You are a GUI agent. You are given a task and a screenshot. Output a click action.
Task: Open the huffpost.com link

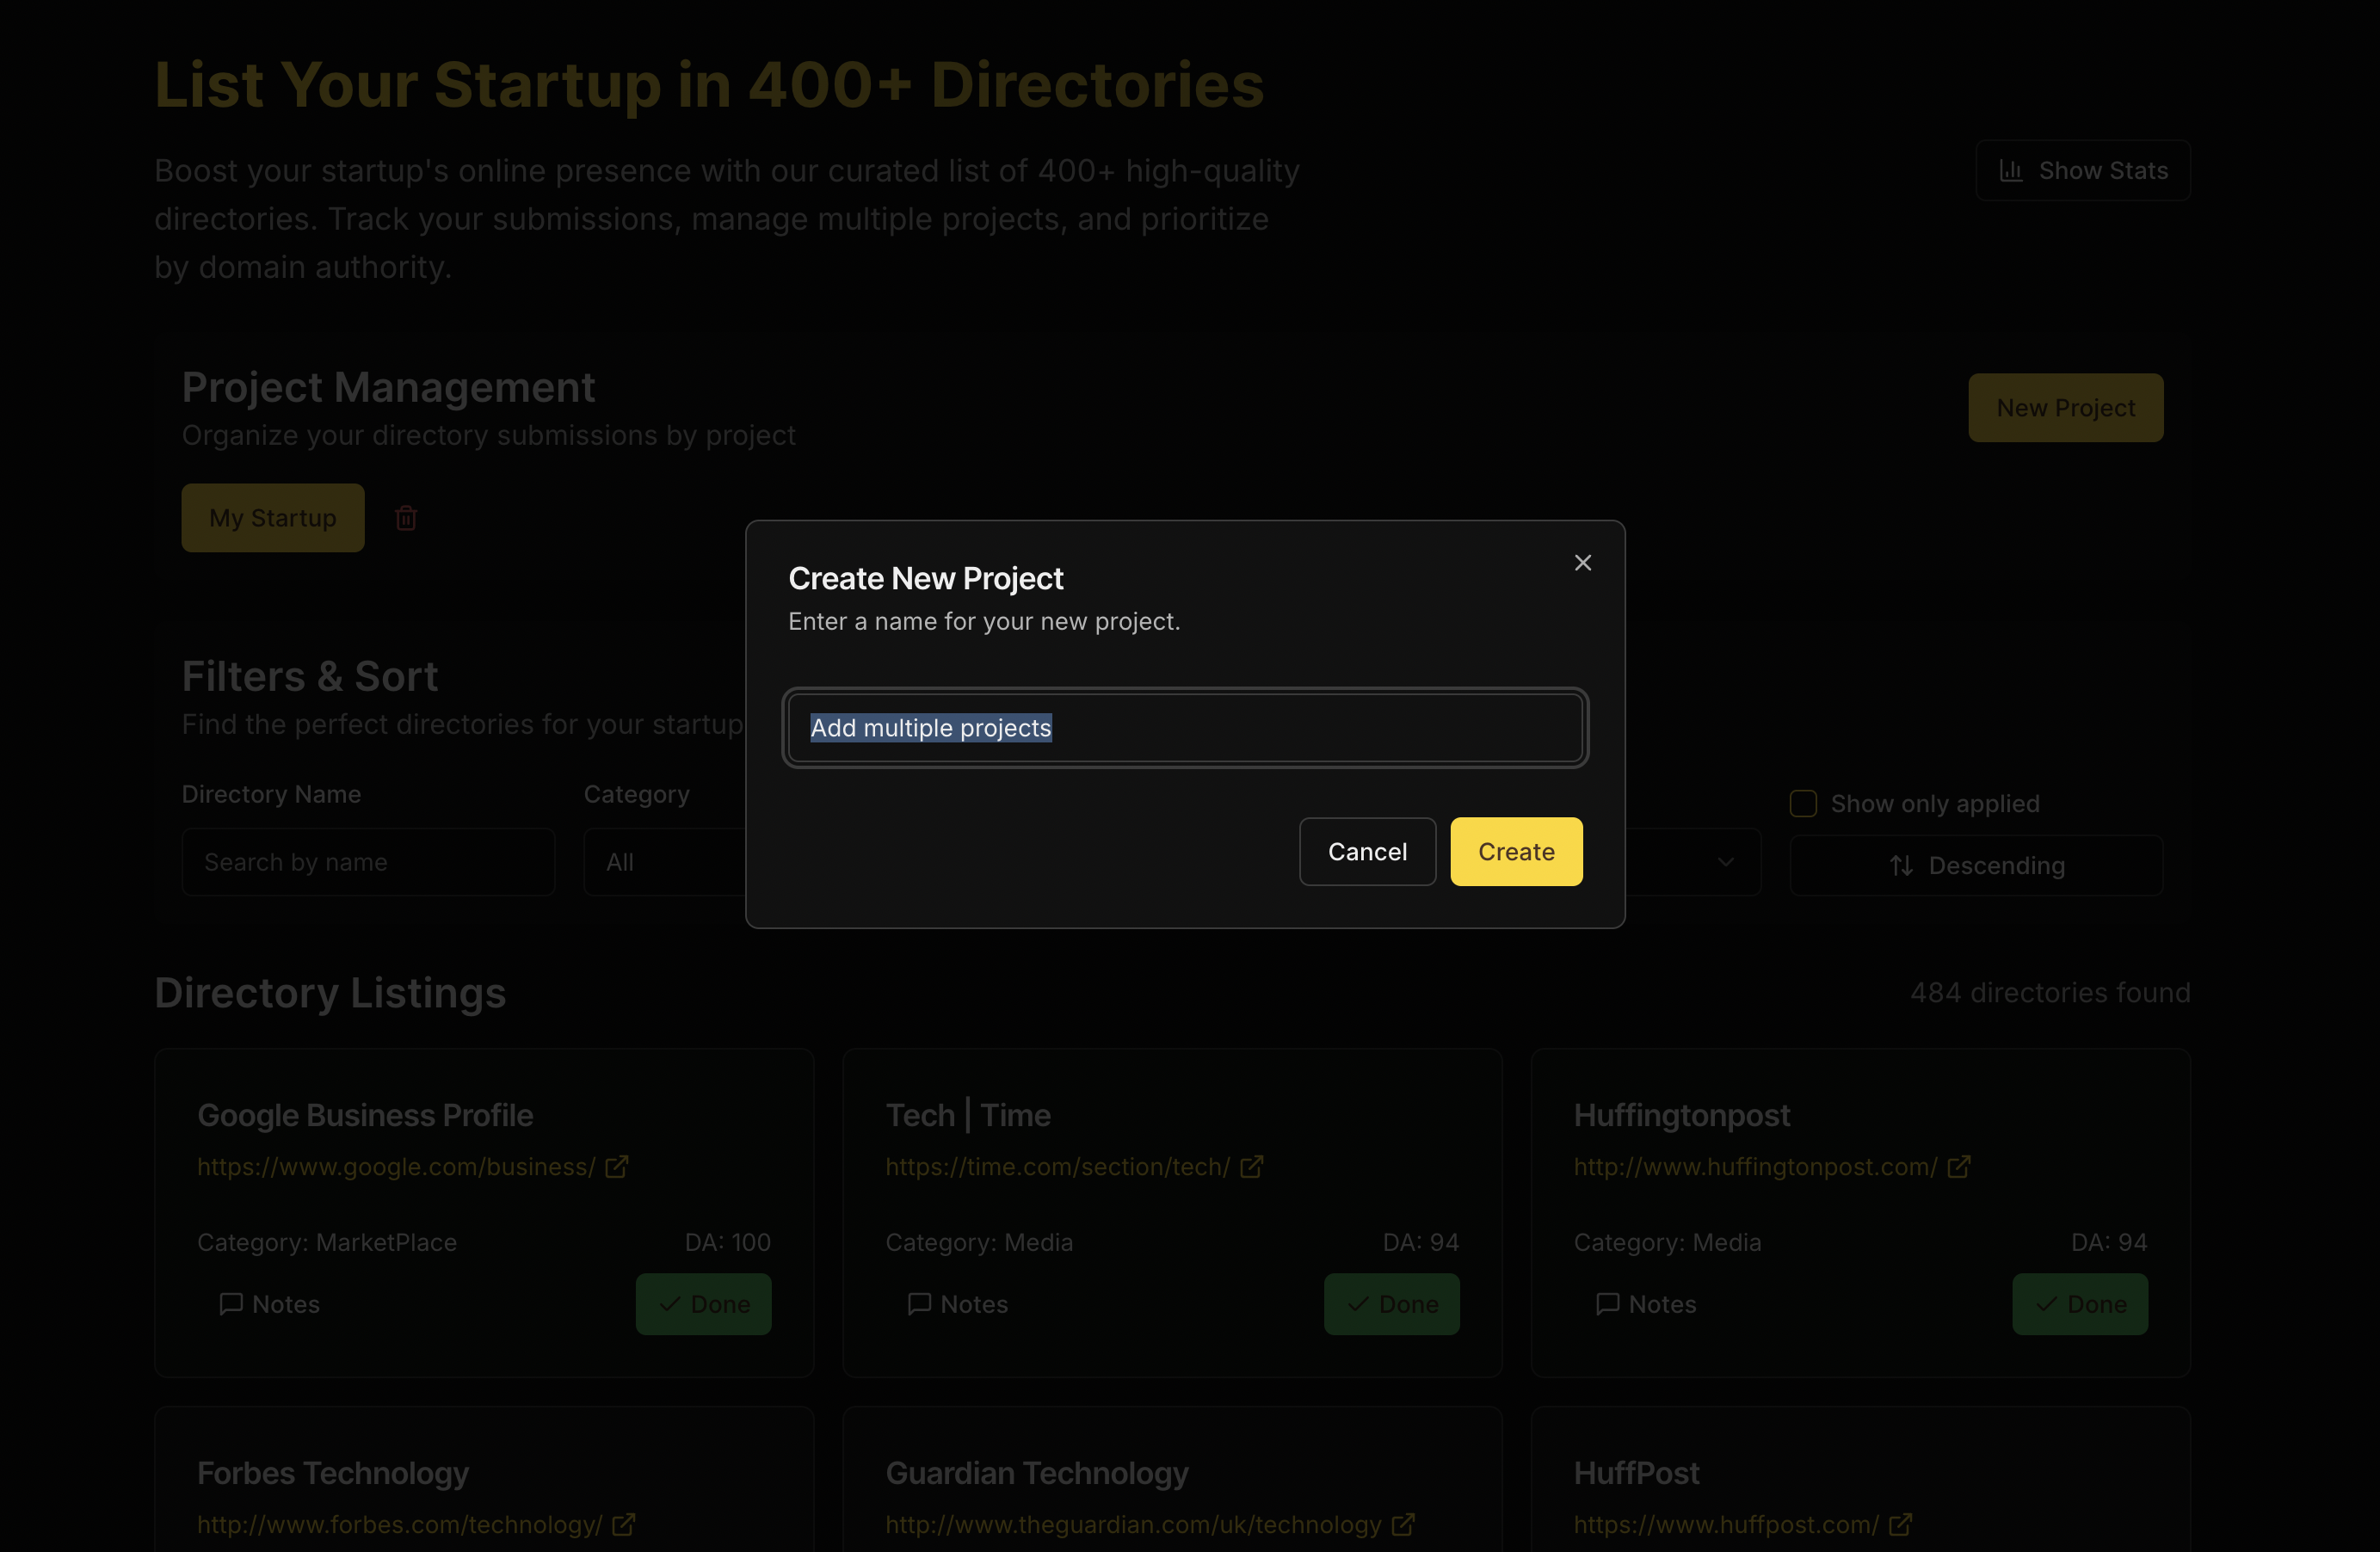point(1726,1525)
